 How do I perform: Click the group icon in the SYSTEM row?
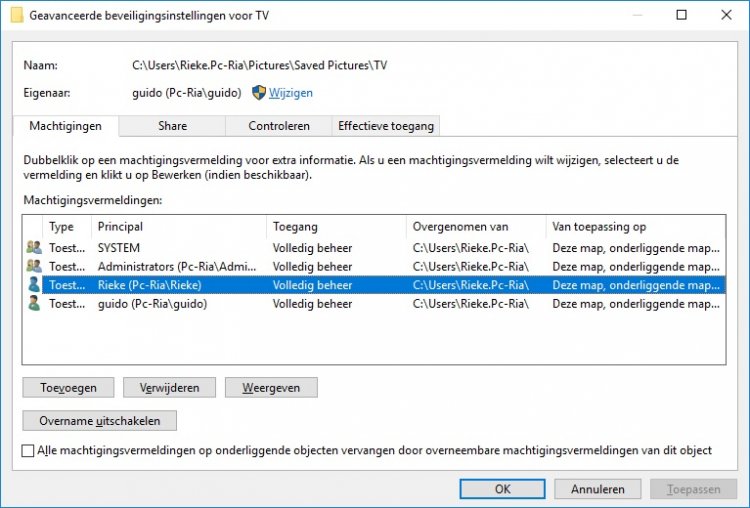pyautogui.click(x=34, y=248)
